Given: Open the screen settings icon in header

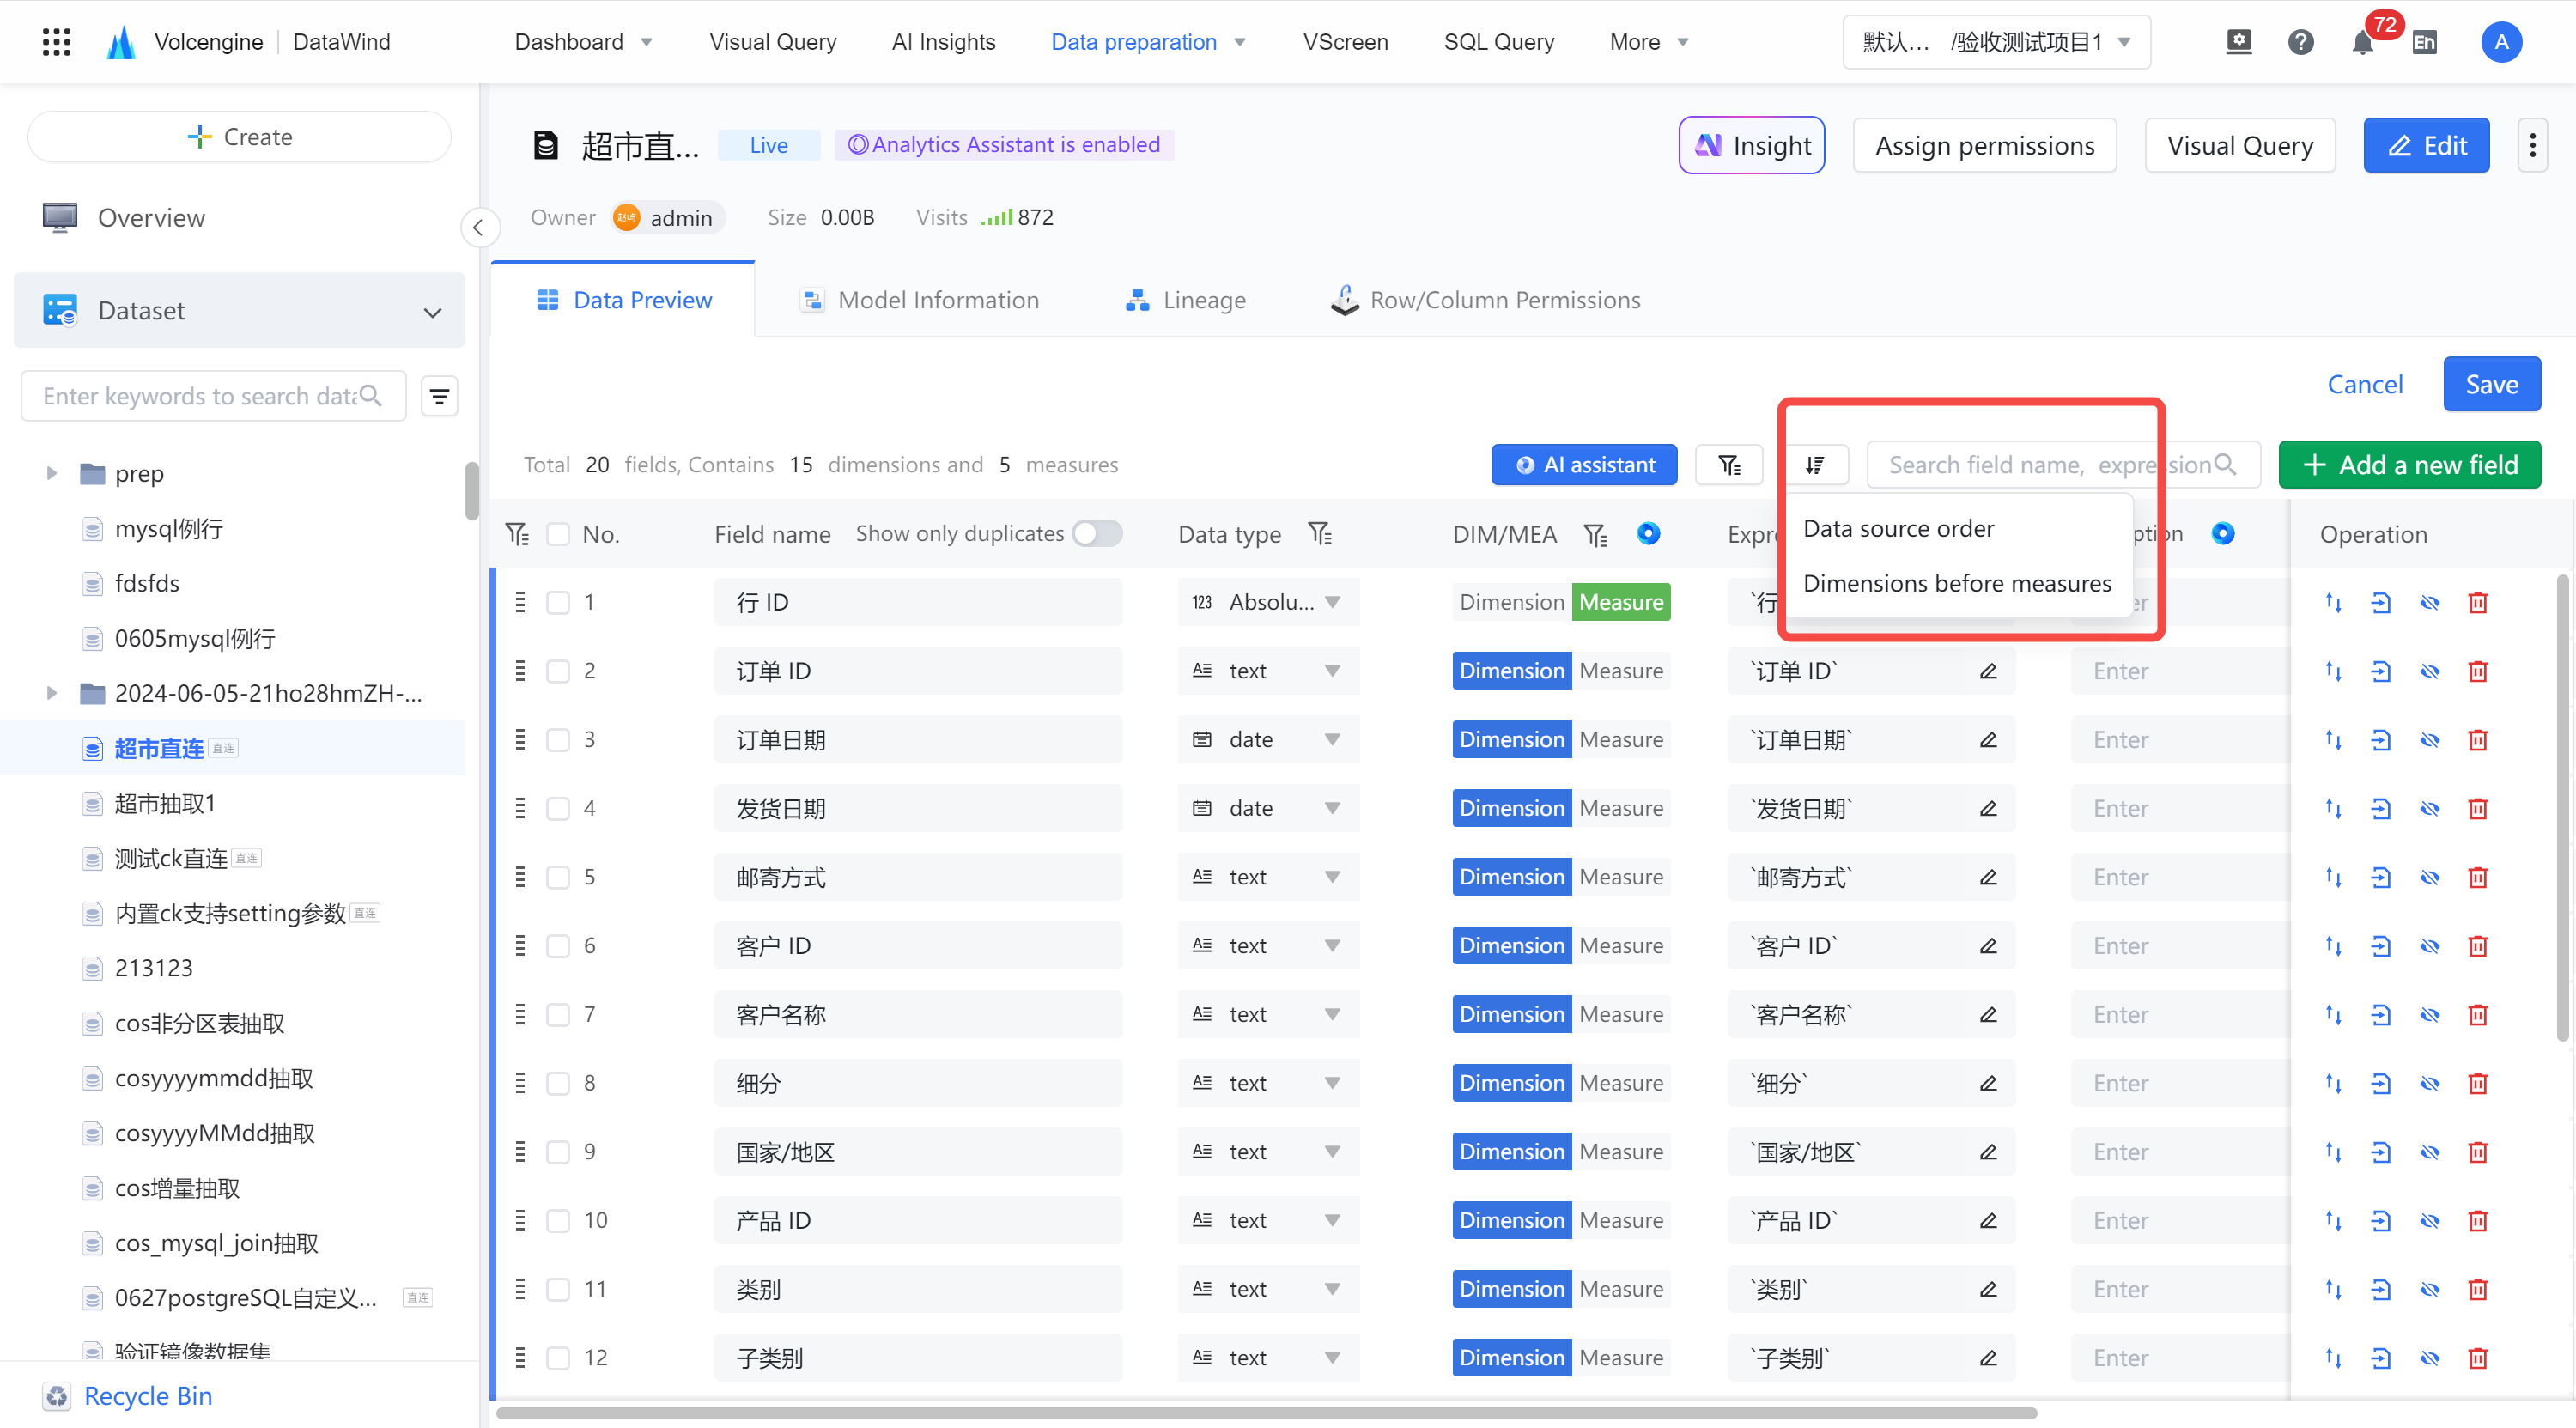Looking at the screenshot, I should [x=2238, y=42].
